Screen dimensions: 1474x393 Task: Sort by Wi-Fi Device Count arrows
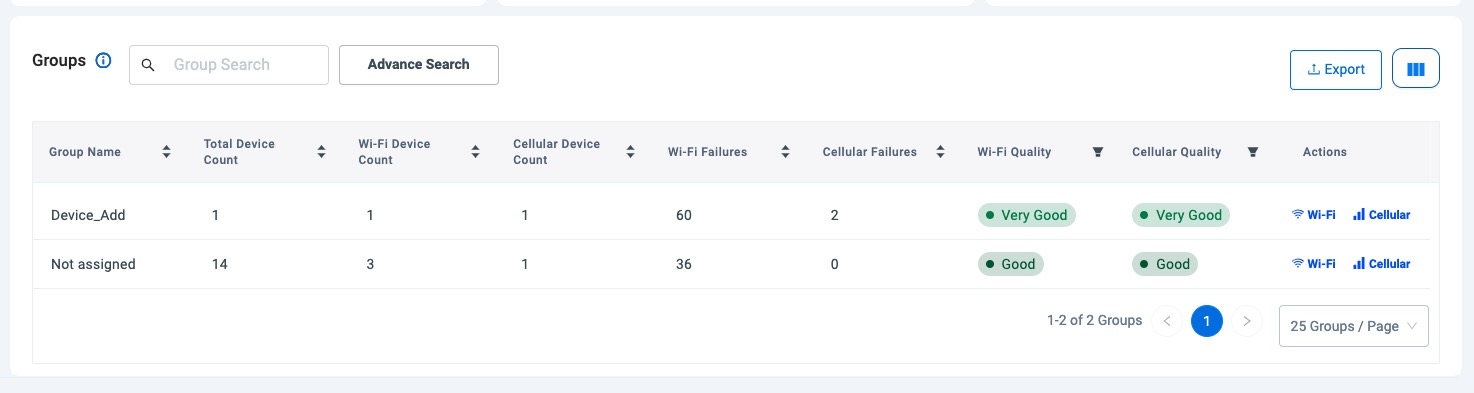[476, 152]
